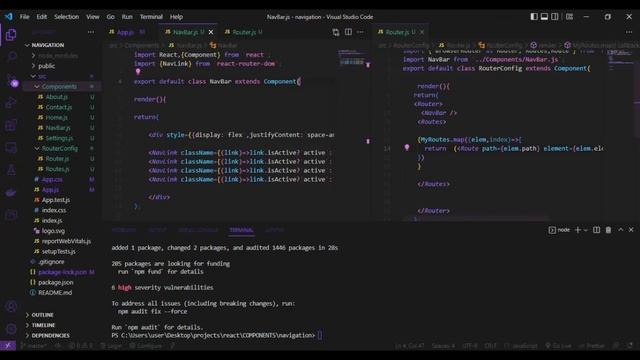
Task: Open the Testing flask icon
Action: click(11, 170)
